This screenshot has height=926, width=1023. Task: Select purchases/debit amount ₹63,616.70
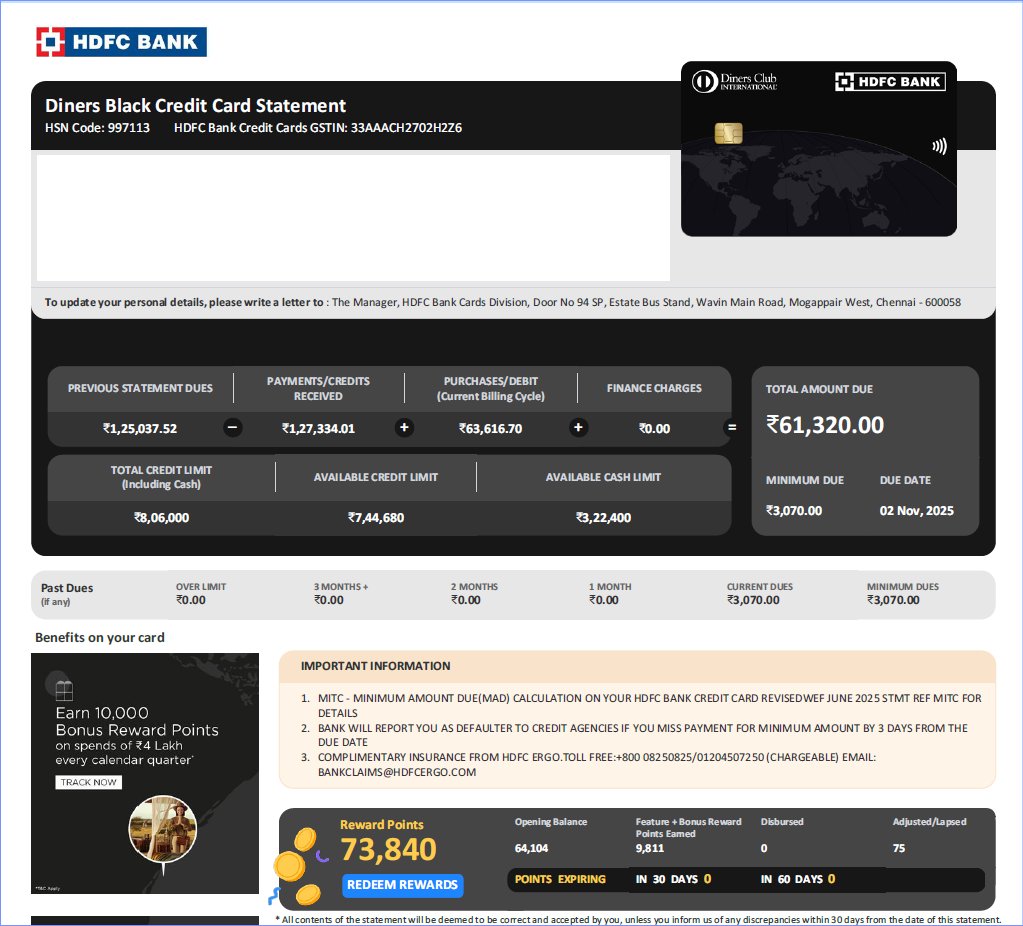pyautogui.click(x=491, y=429)
